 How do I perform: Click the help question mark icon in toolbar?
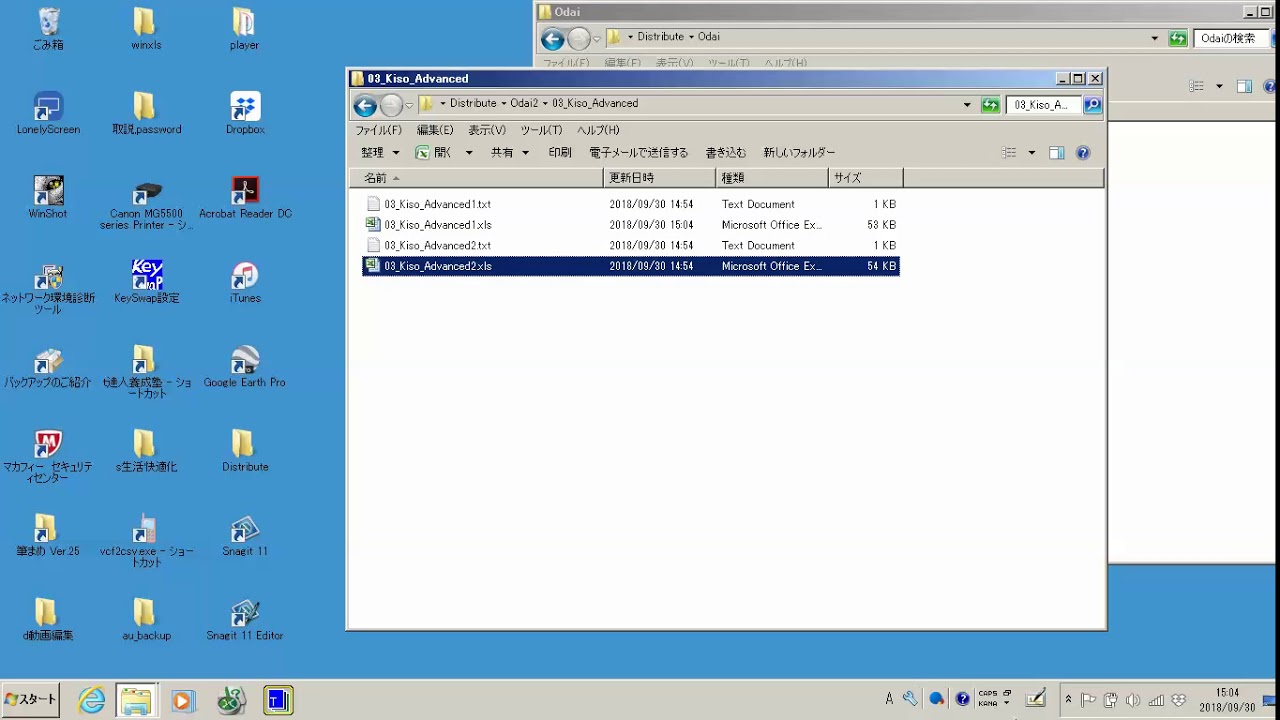click(x=1082, y=153)
